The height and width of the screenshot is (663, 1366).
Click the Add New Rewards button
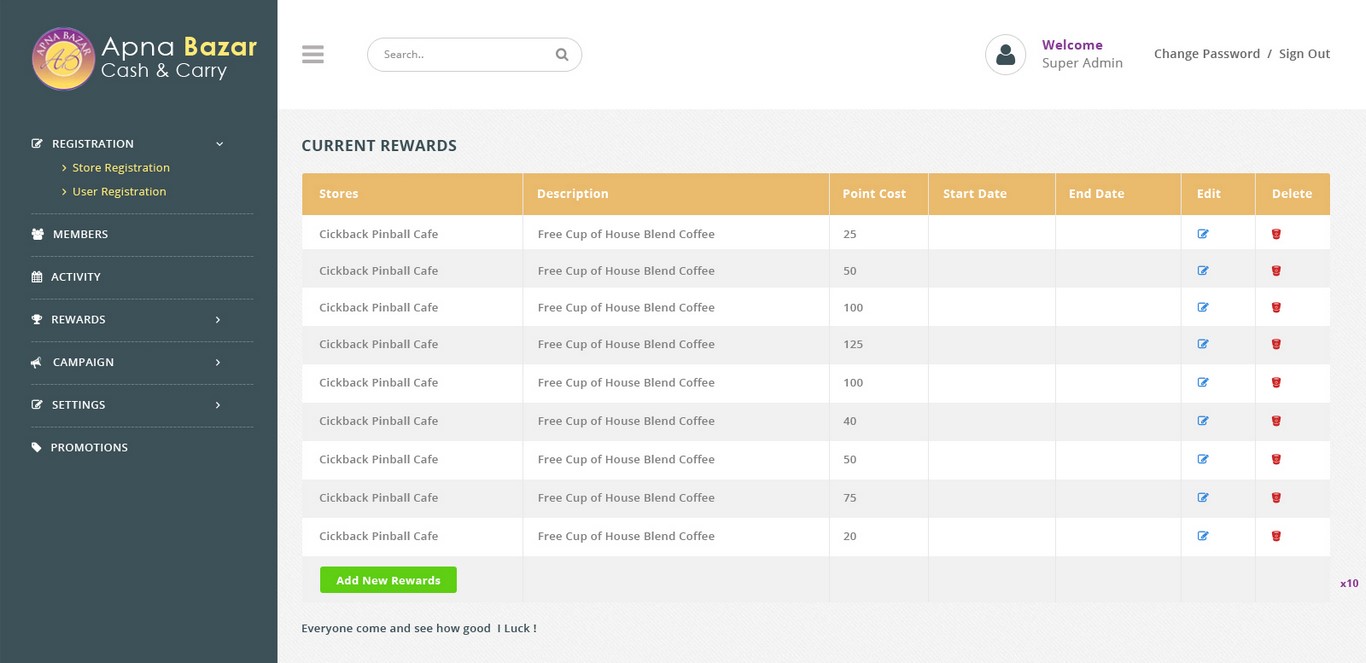tap(388, 580)
